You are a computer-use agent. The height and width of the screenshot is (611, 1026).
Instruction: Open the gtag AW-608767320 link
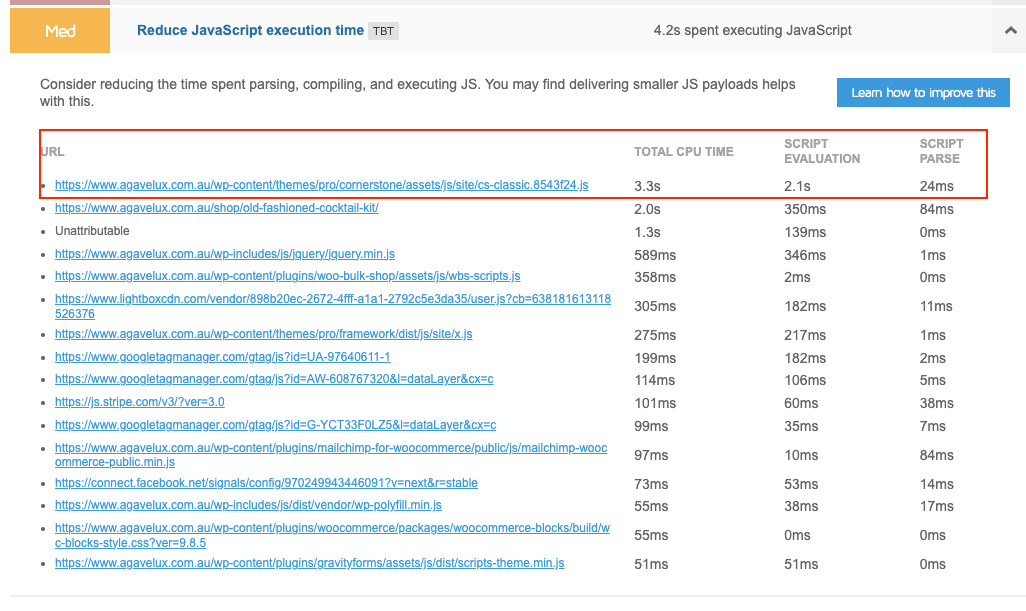[274, 380]
